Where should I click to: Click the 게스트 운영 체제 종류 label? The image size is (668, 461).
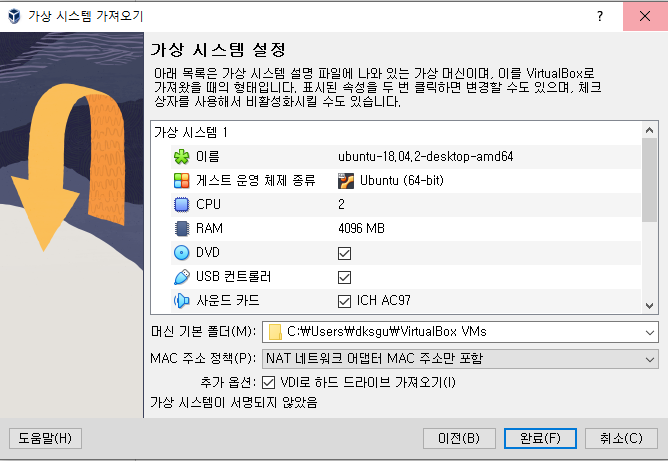(256, 181)
